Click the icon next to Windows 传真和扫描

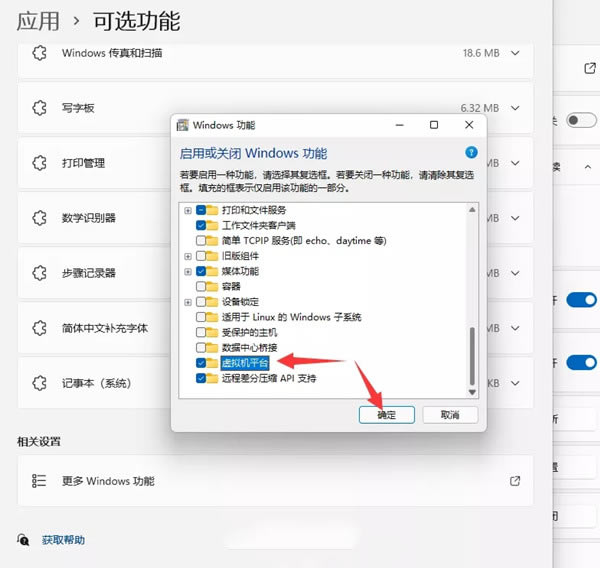click(39, 53)
